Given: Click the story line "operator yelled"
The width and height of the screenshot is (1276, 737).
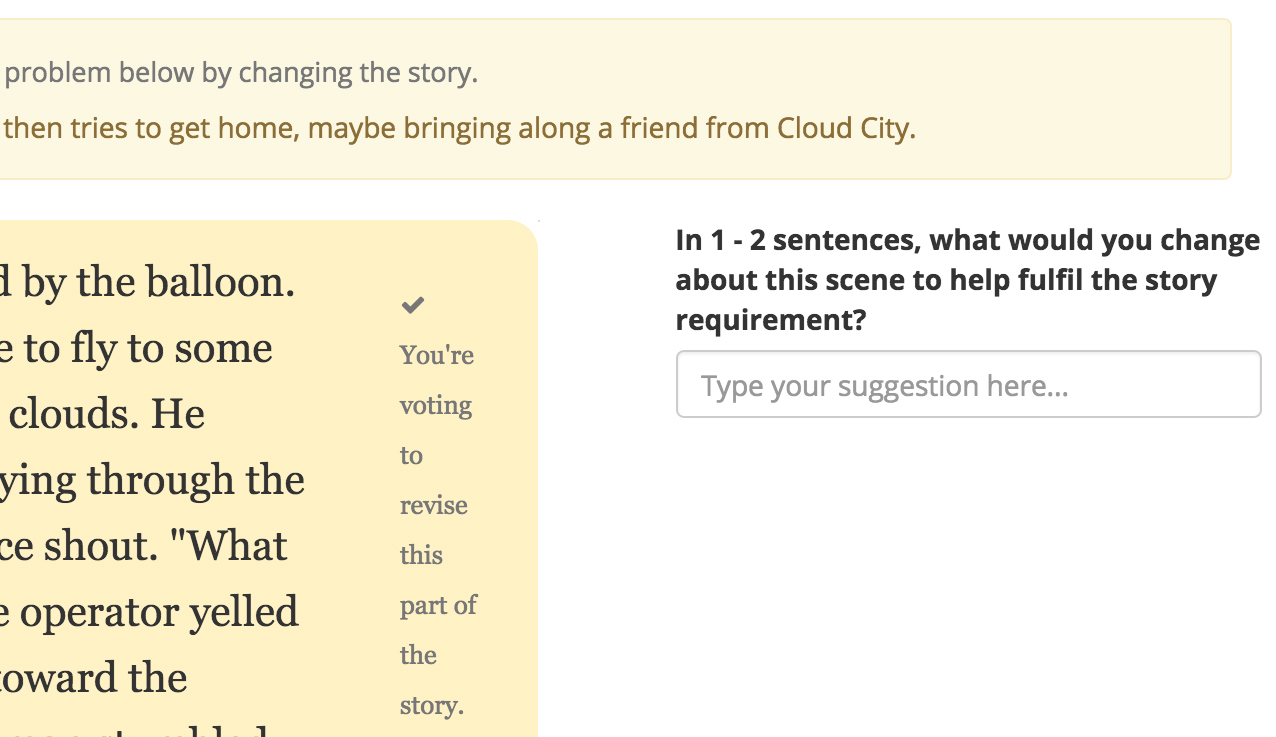Looking at the screenshot, I should tap(158, 612).
